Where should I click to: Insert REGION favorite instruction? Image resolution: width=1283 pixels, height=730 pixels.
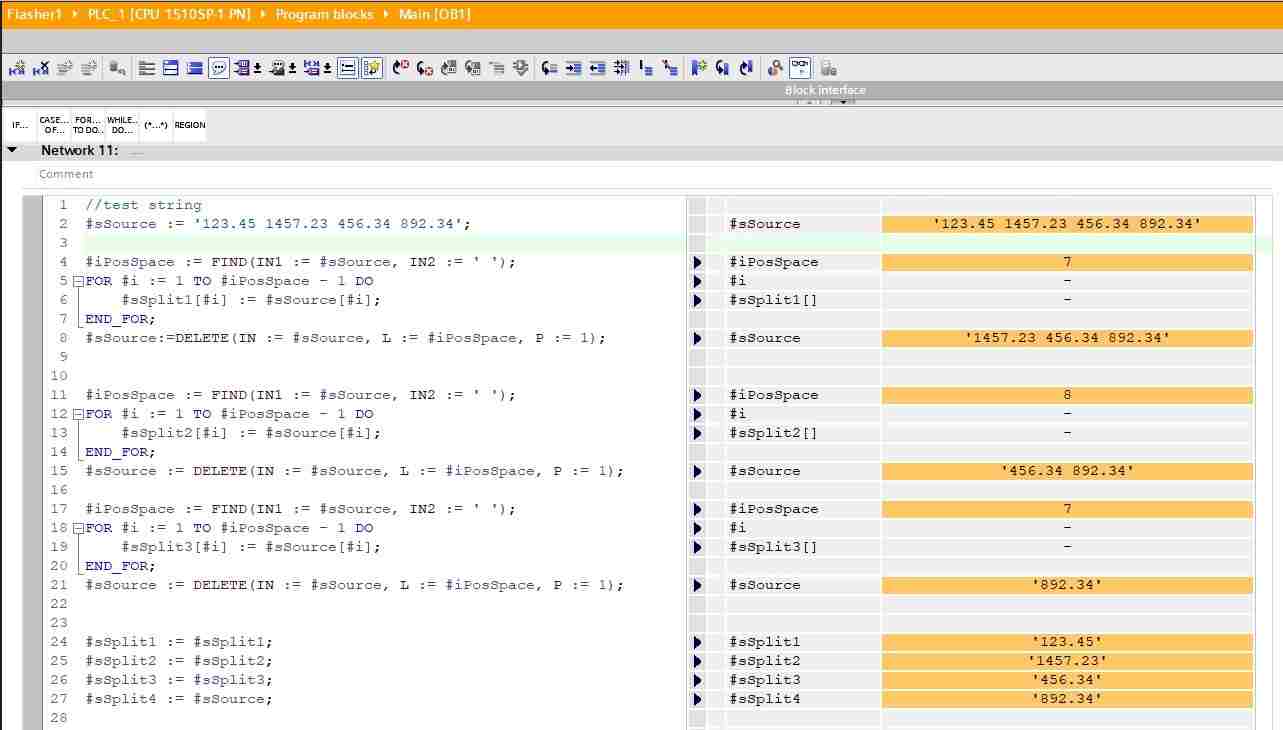tap(190, 125)
